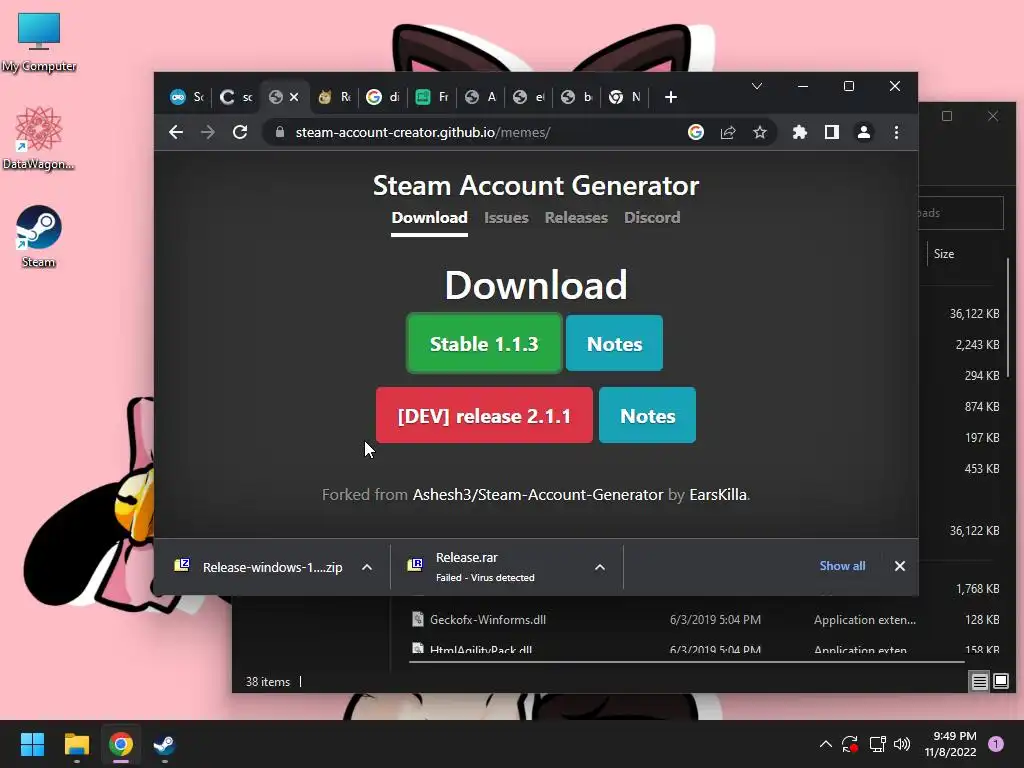This screenshot has height=768, width=1024.
Task: Switch Explorer to large icons view
Action: (1000, 682)
